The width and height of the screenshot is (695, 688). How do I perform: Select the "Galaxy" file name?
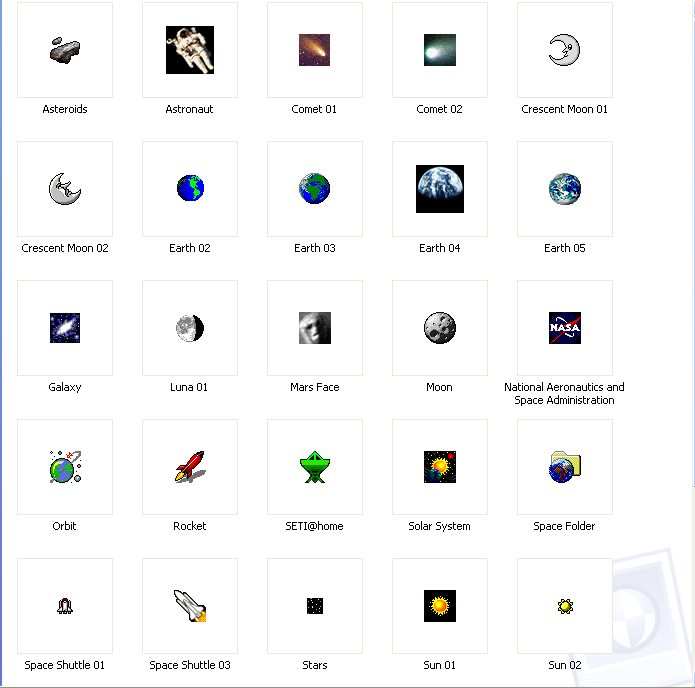click(65, 387)
